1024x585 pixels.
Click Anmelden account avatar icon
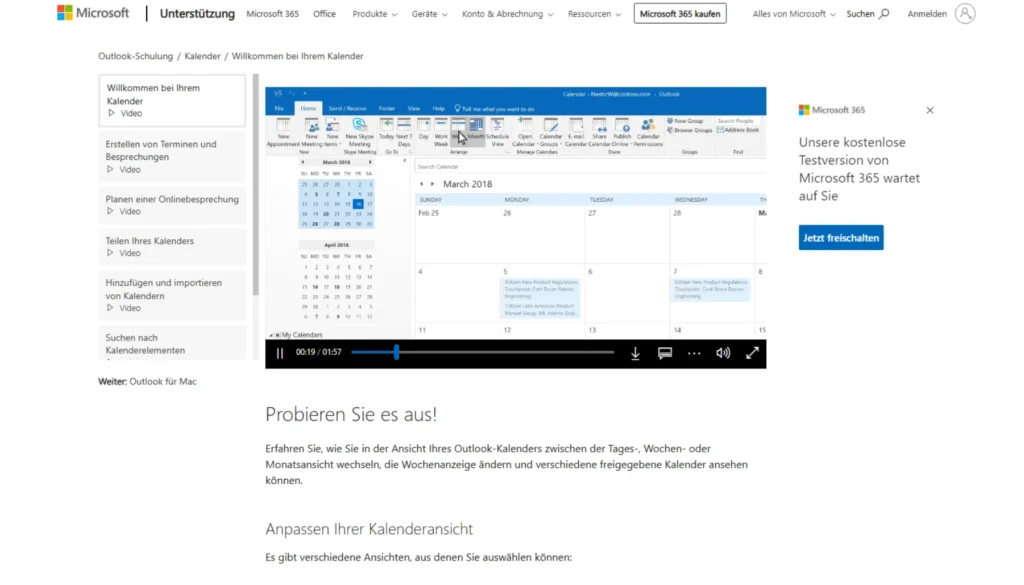coord(965,14)
